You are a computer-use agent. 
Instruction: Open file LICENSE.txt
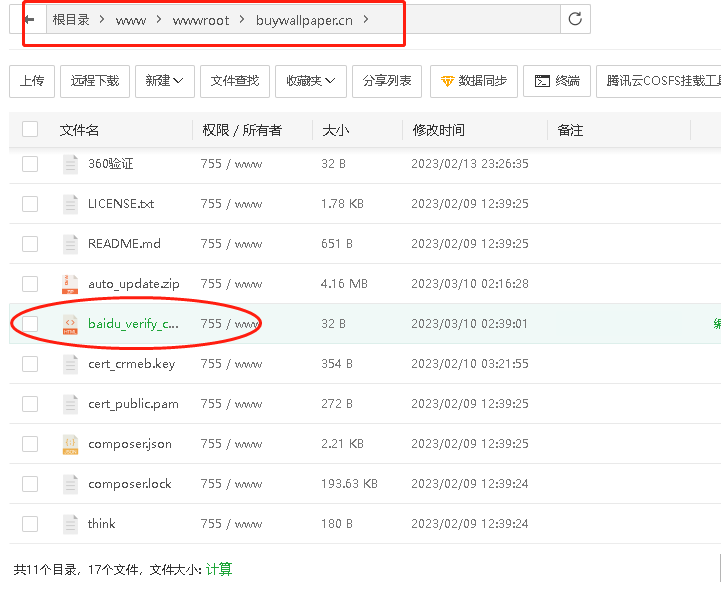tap(121, 204)
